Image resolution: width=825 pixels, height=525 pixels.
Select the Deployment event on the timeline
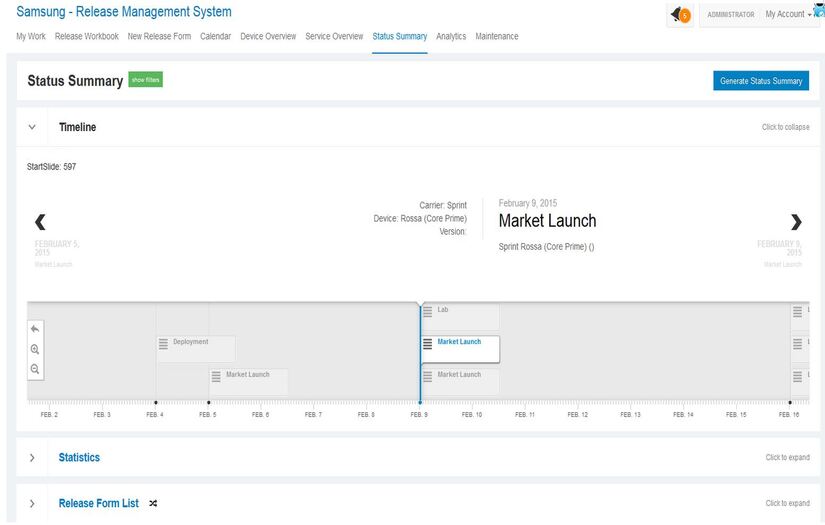tap(196, 349)
